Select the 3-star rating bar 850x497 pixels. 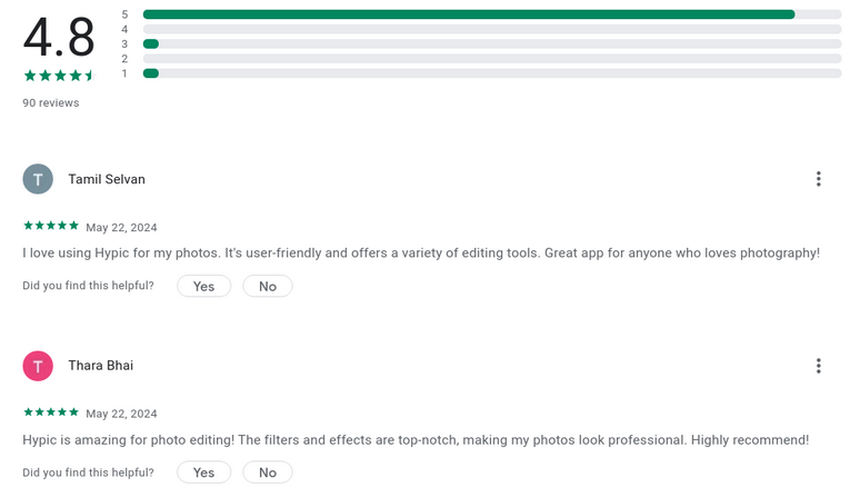click(x=492, y=44)
